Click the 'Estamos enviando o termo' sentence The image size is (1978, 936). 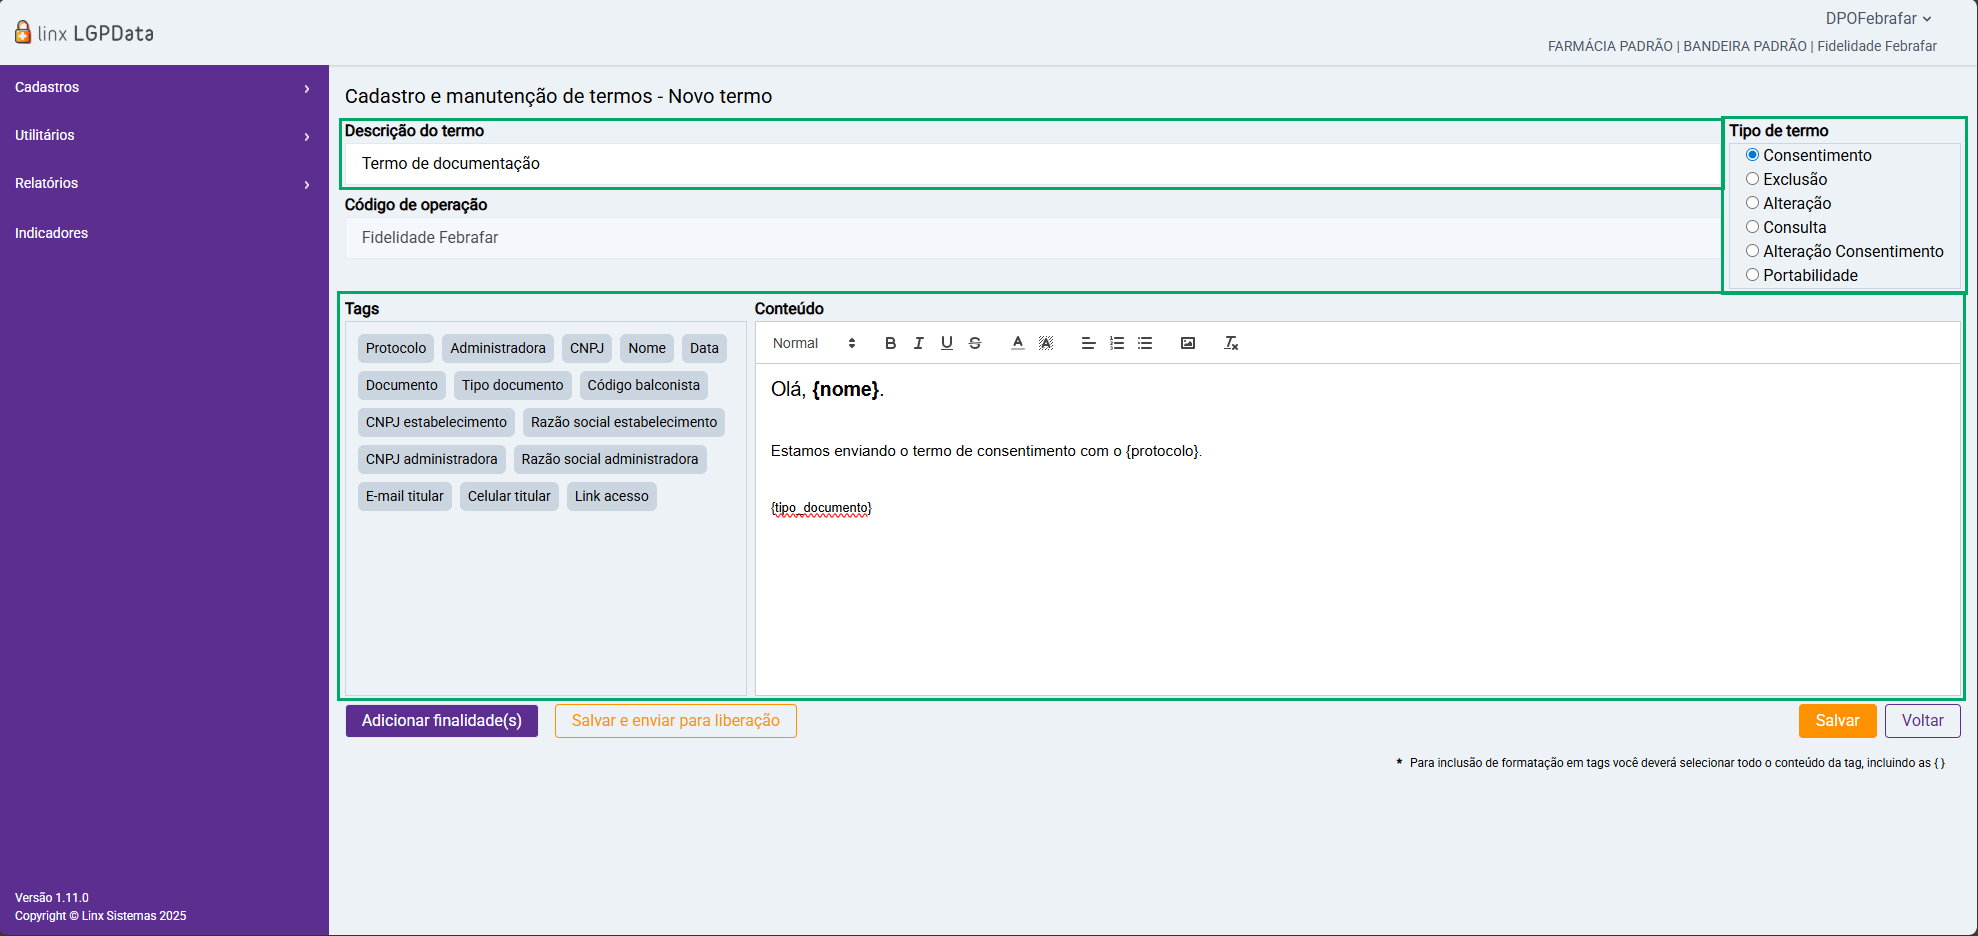click(x=986, y=451)
